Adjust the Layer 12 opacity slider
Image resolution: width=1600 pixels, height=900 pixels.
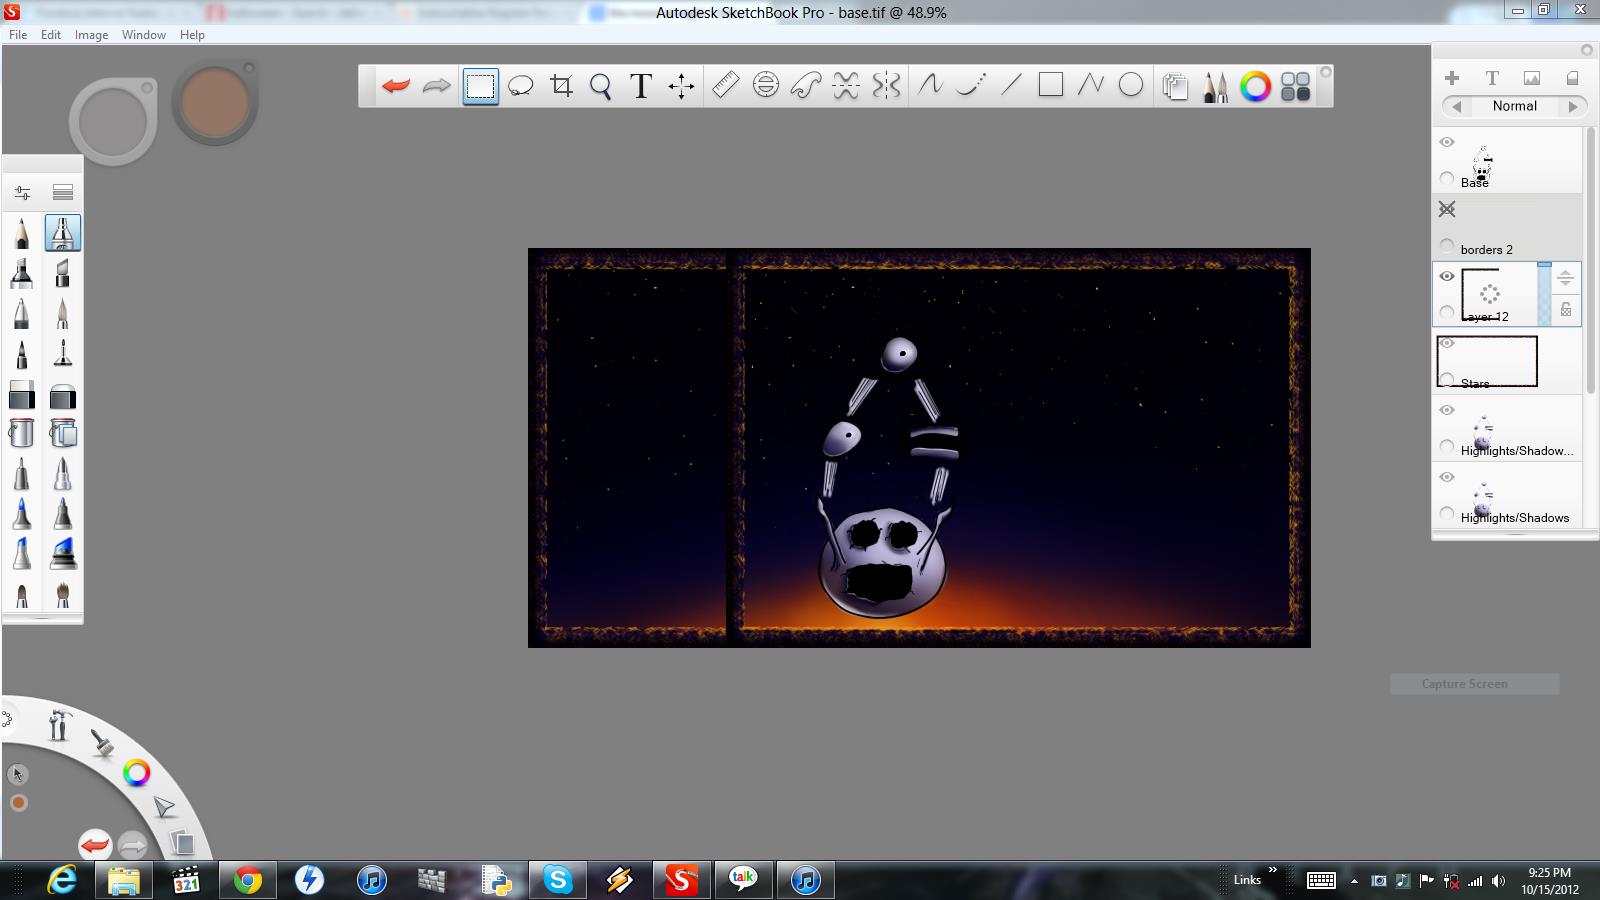pos(1545,293)
